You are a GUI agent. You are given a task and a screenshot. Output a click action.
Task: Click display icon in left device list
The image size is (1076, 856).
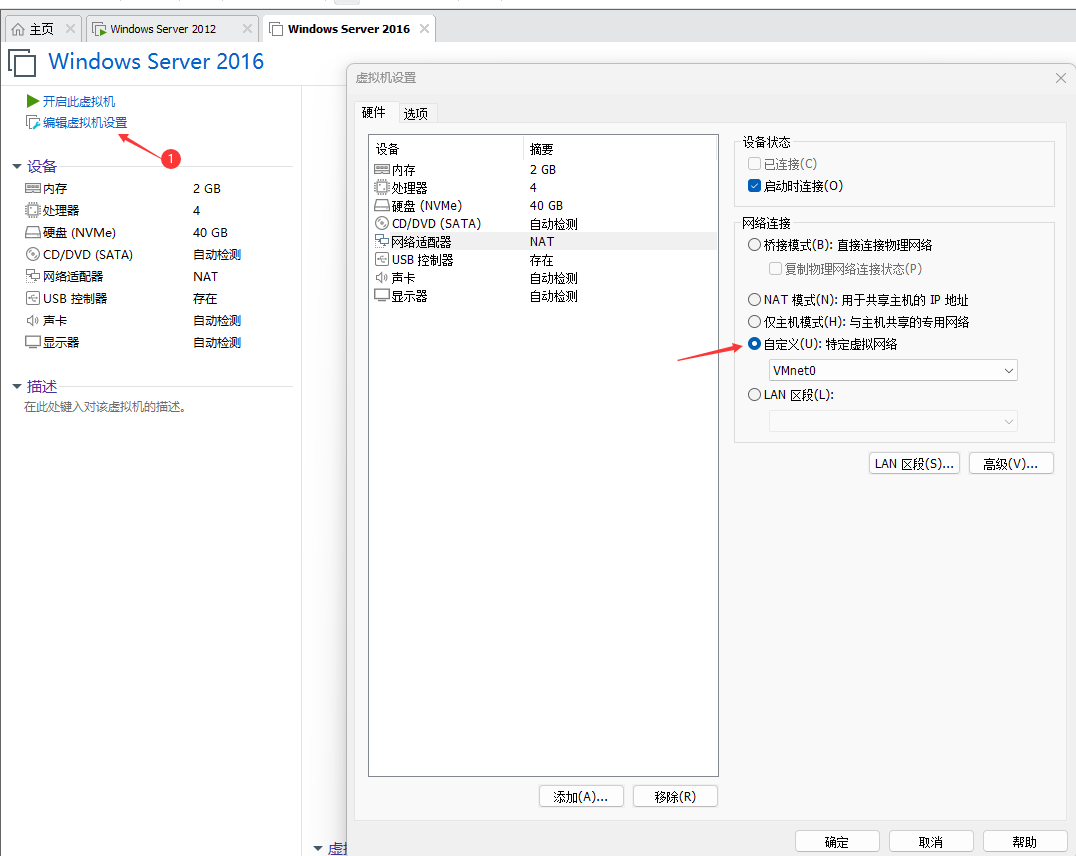coord(32,342)
